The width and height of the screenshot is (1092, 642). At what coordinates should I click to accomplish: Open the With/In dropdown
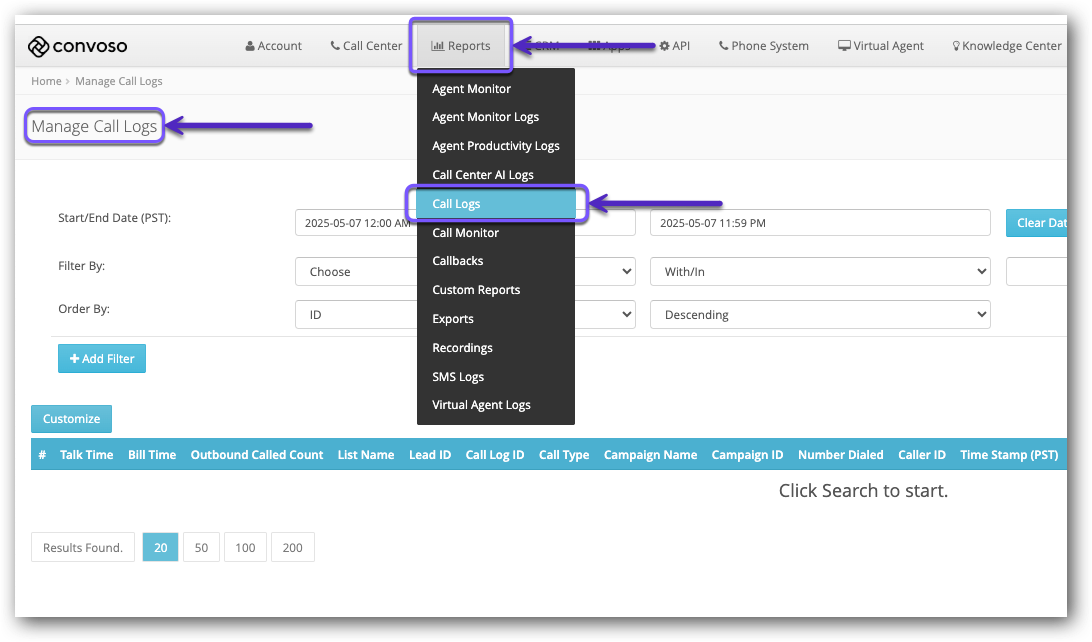[820, 272]
